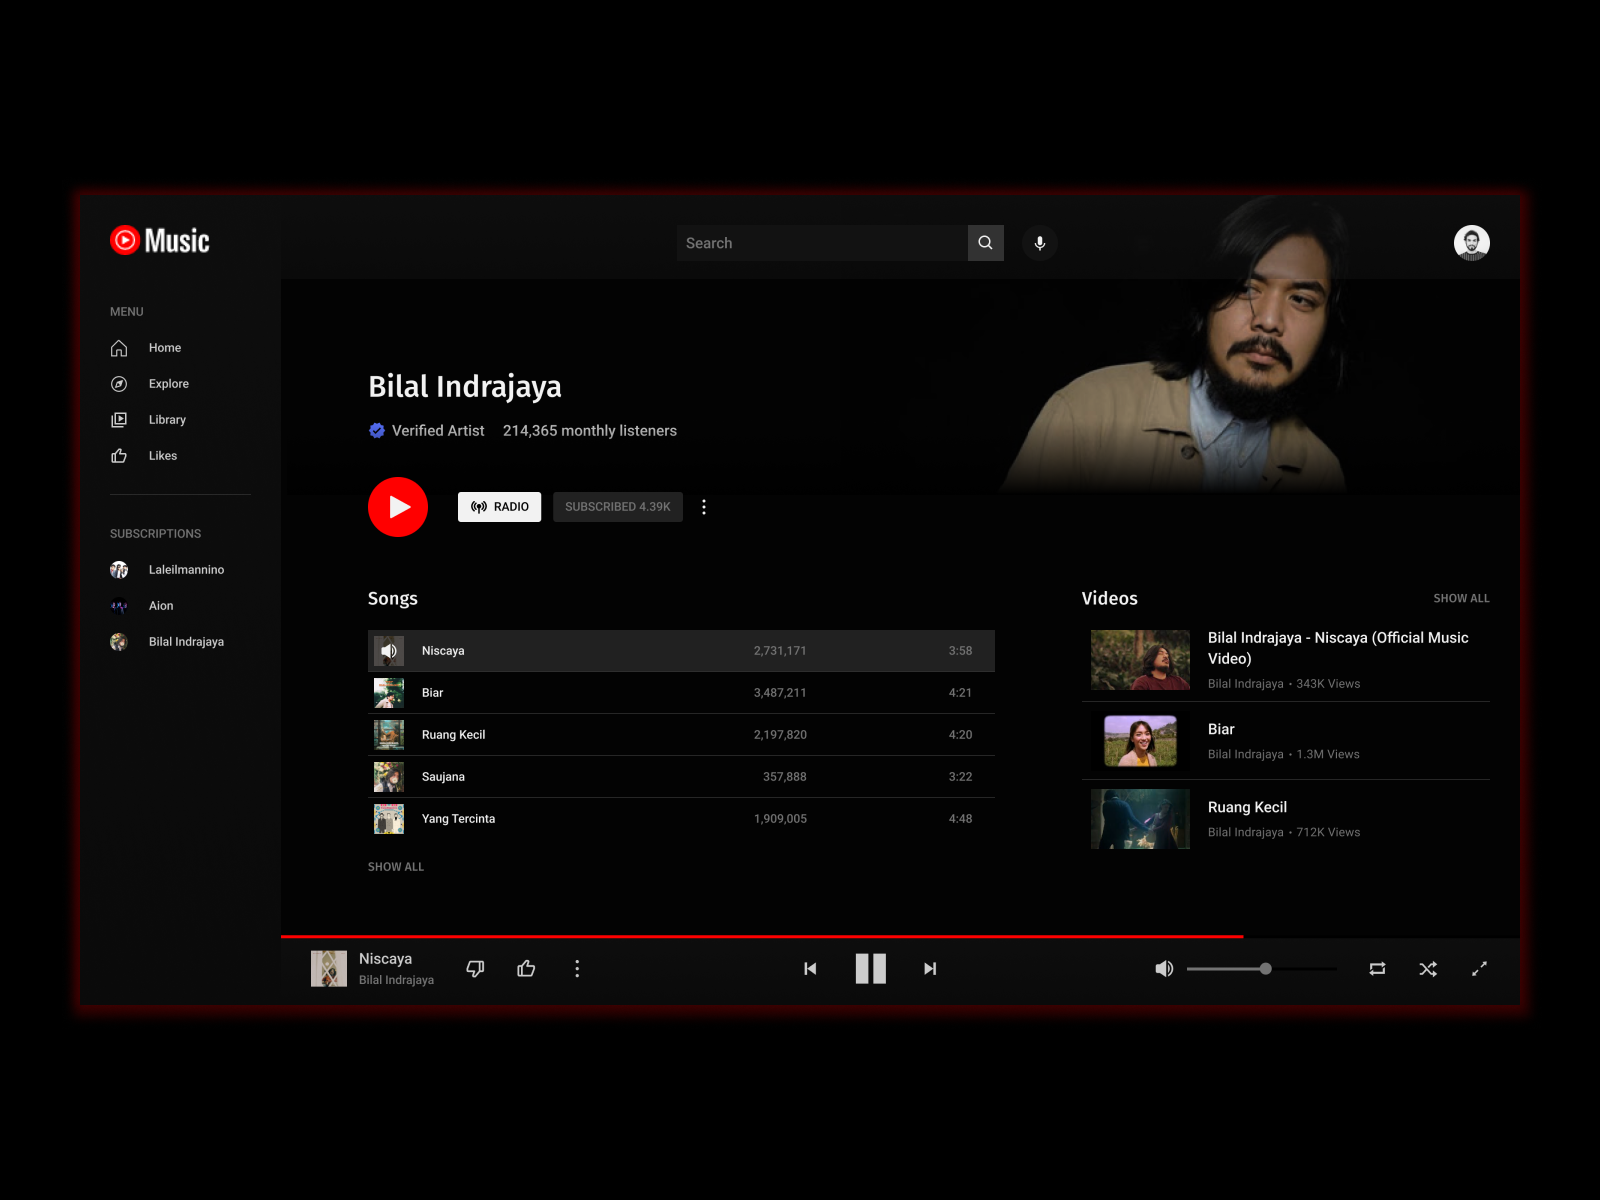The width and height of the screenshot is (1600, 1200).
Task: Toggle repeat mode
Action: (x=1377, y=969)
